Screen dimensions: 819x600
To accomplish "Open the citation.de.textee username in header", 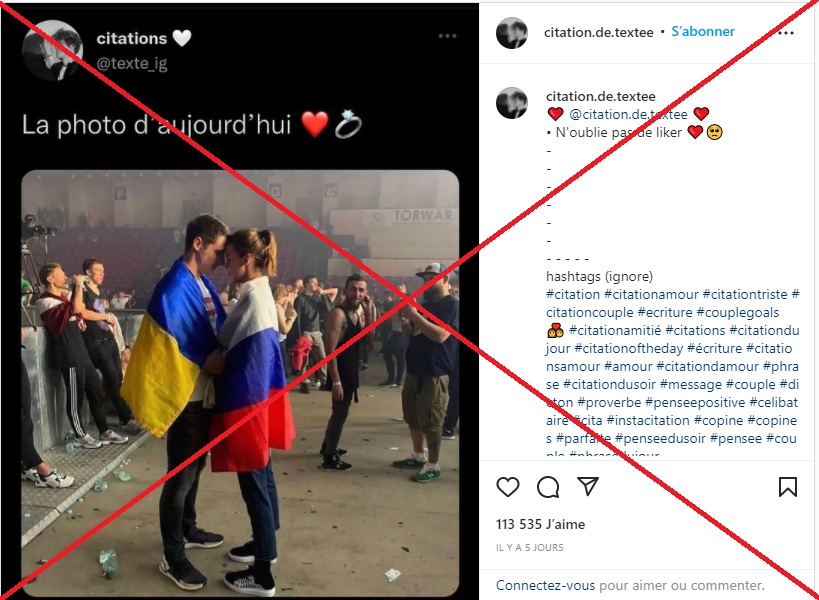I will pyautogui.click(x=599, y=32).
